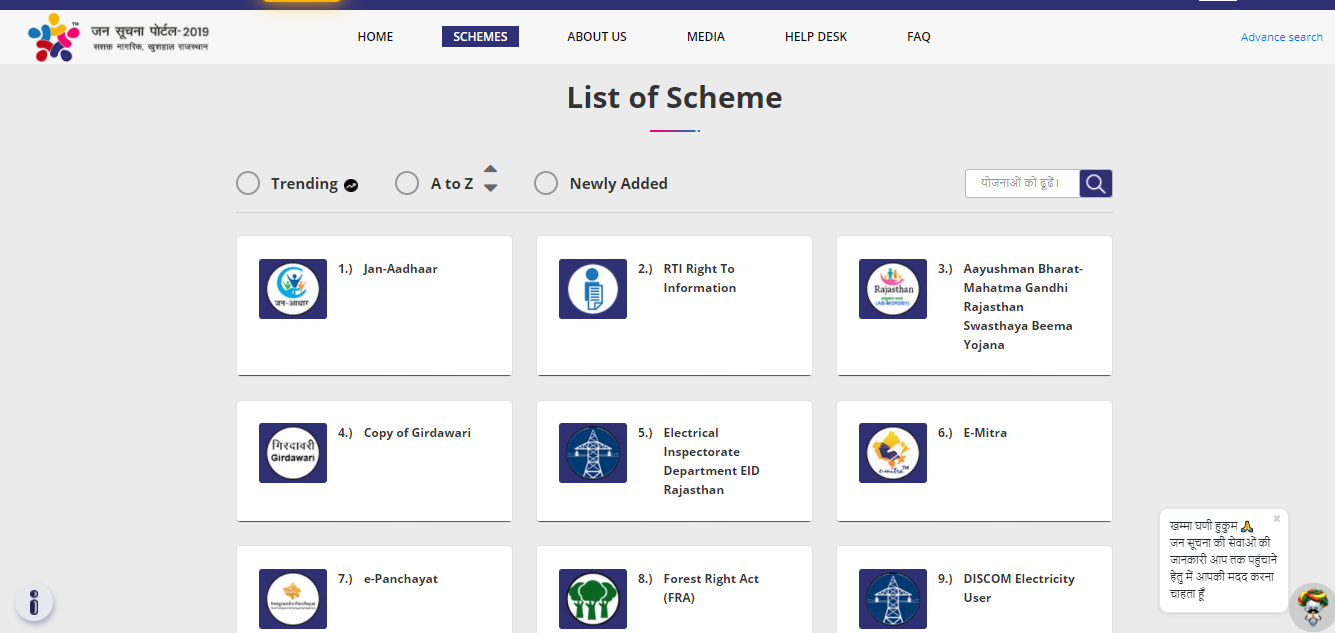1335x633 pixels.
Task: Select the Aayushman Bharat Rajasthan scheme icon
Action: pyautogui.click(x=892, y=289)
